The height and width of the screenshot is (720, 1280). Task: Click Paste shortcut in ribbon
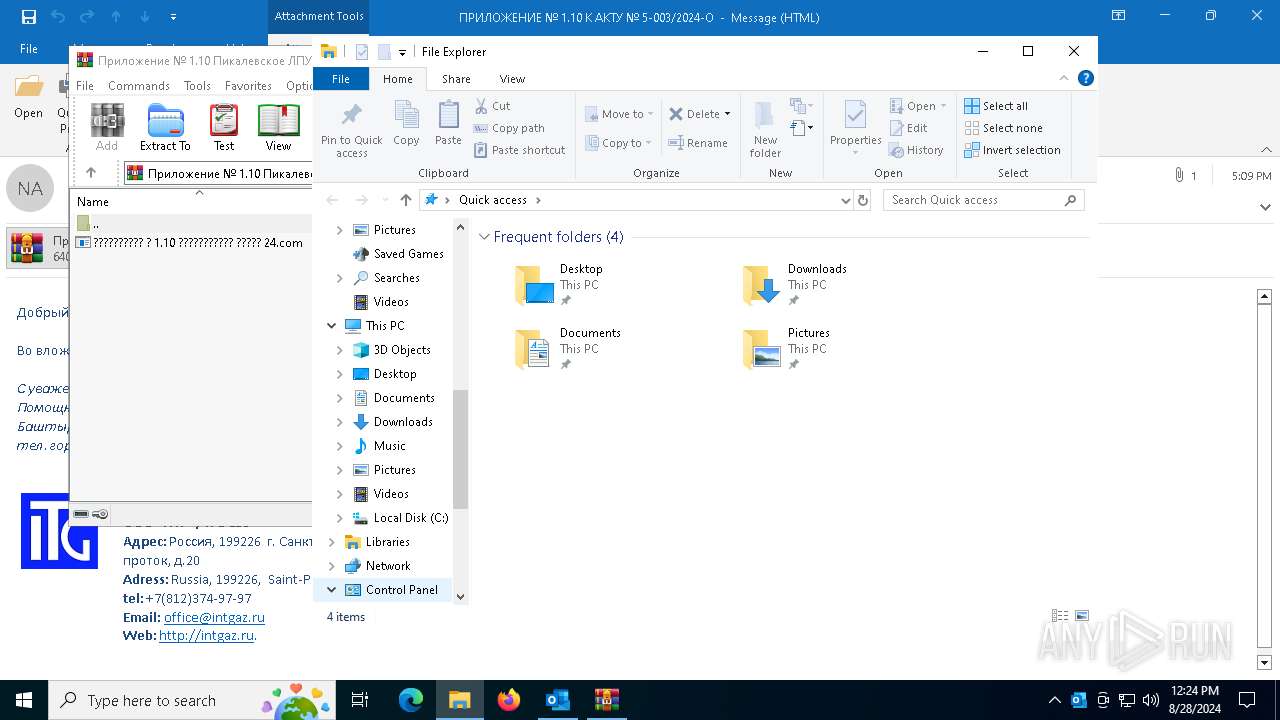point(519,150)
